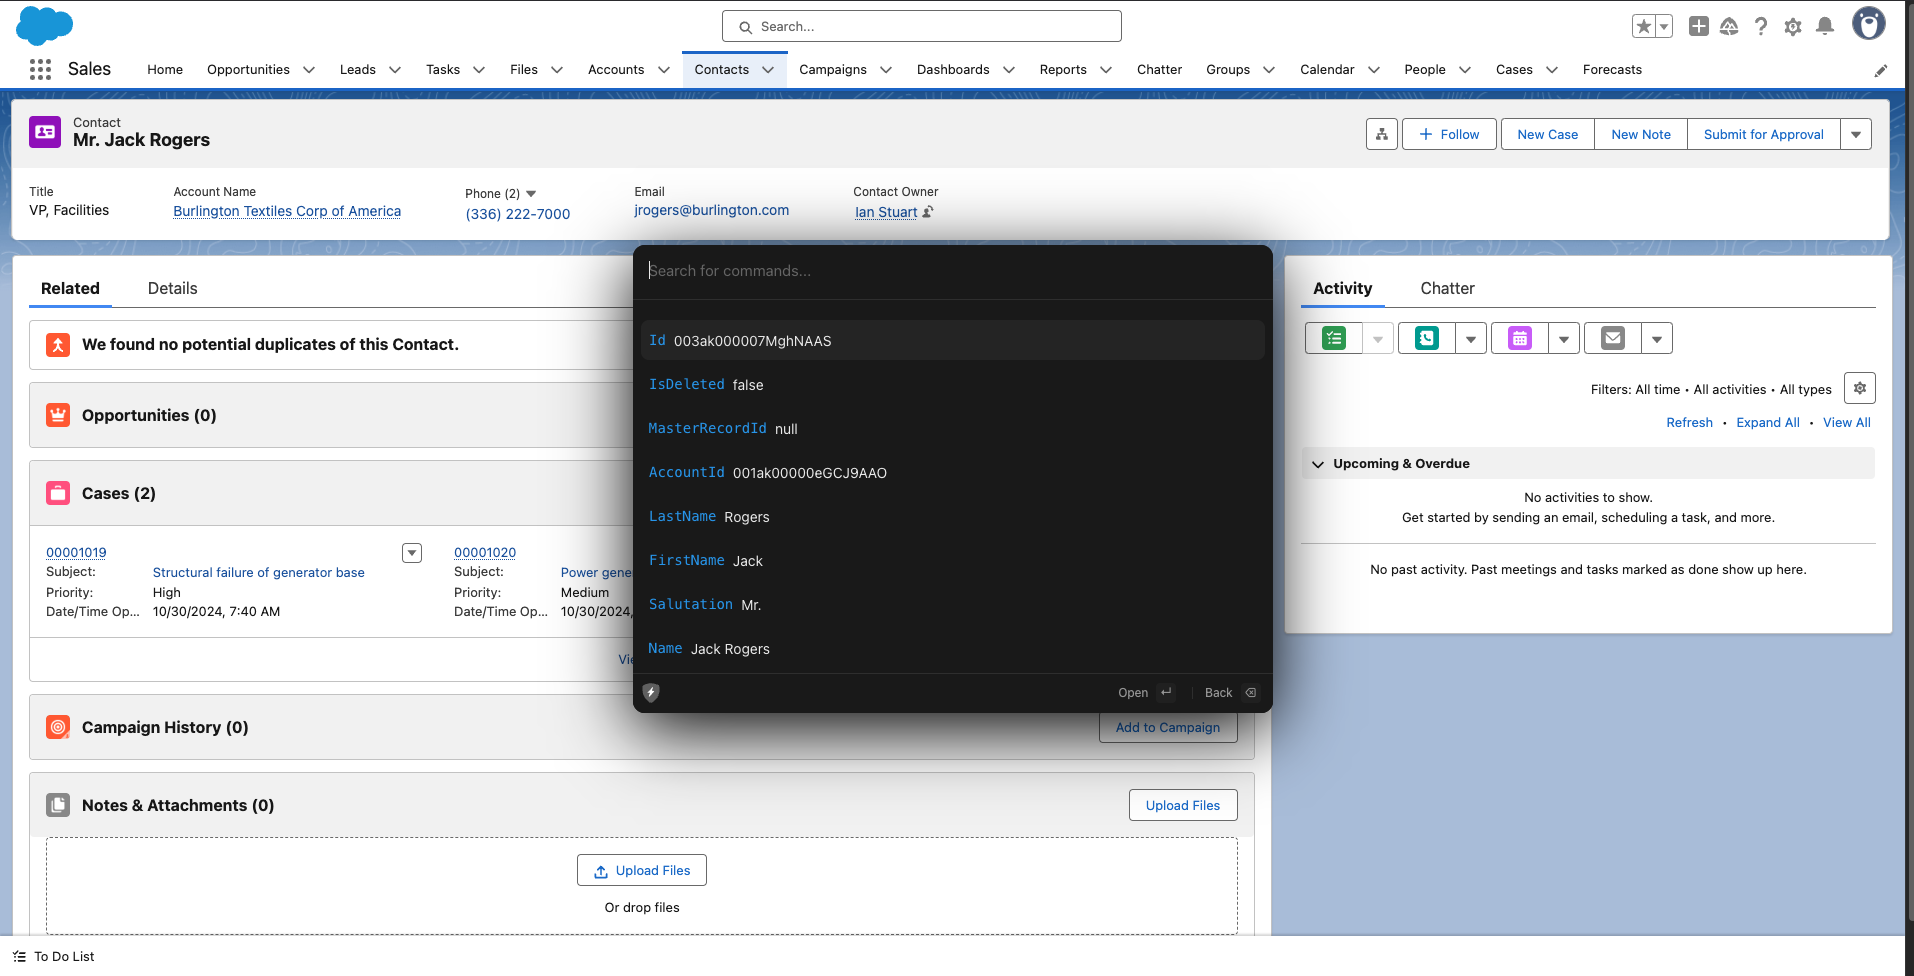Click the shield lightning icon in command palette
The width and height of the screenshot is (1914, 976).
point(651,692)
